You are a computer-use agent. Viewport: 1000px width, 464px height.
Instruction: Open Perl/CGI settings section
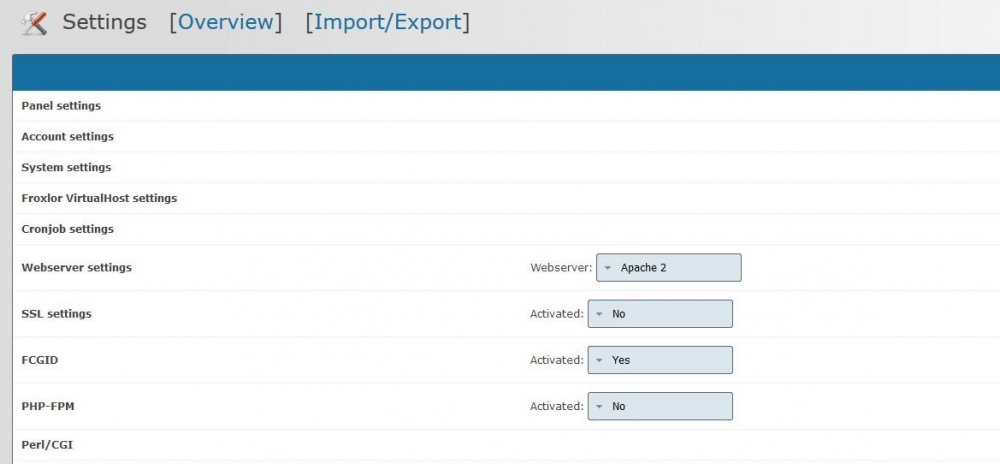pyautogui.click(x=47, y=445)
